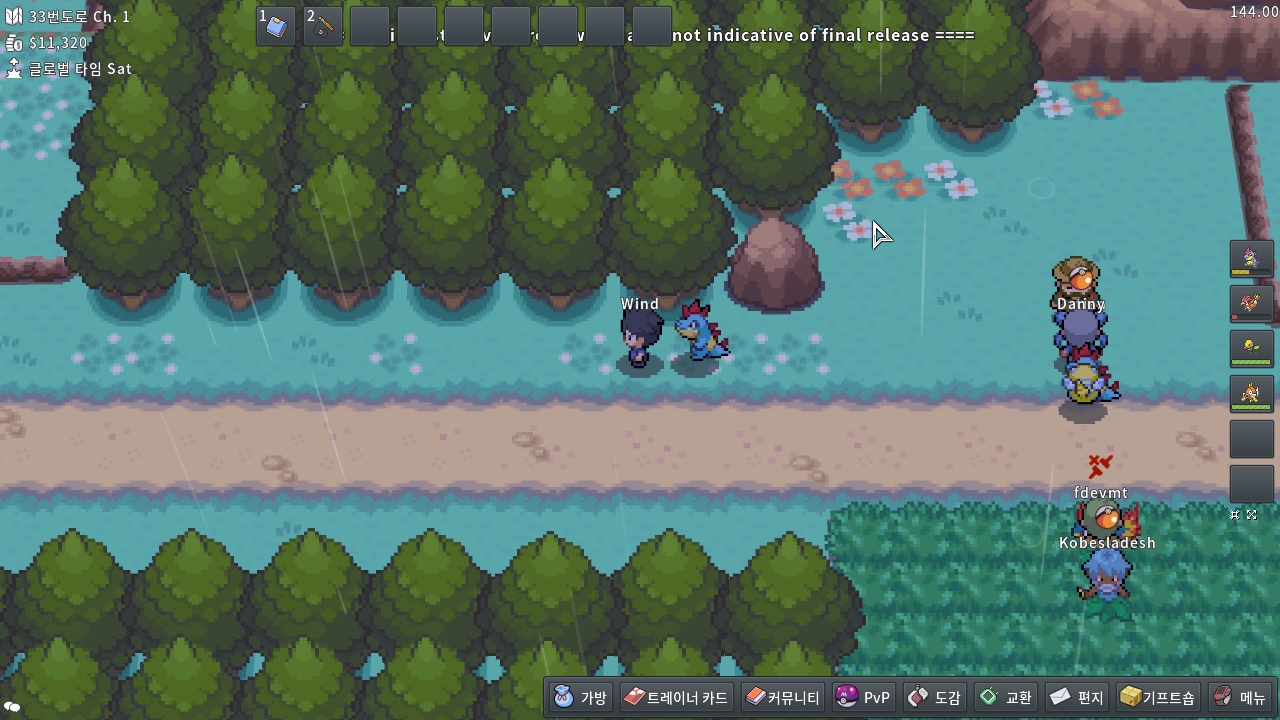Open the 커뮤니티 community panel
Image resolution: width=1280 pixels, height=720 pixels.
(782, 697)
